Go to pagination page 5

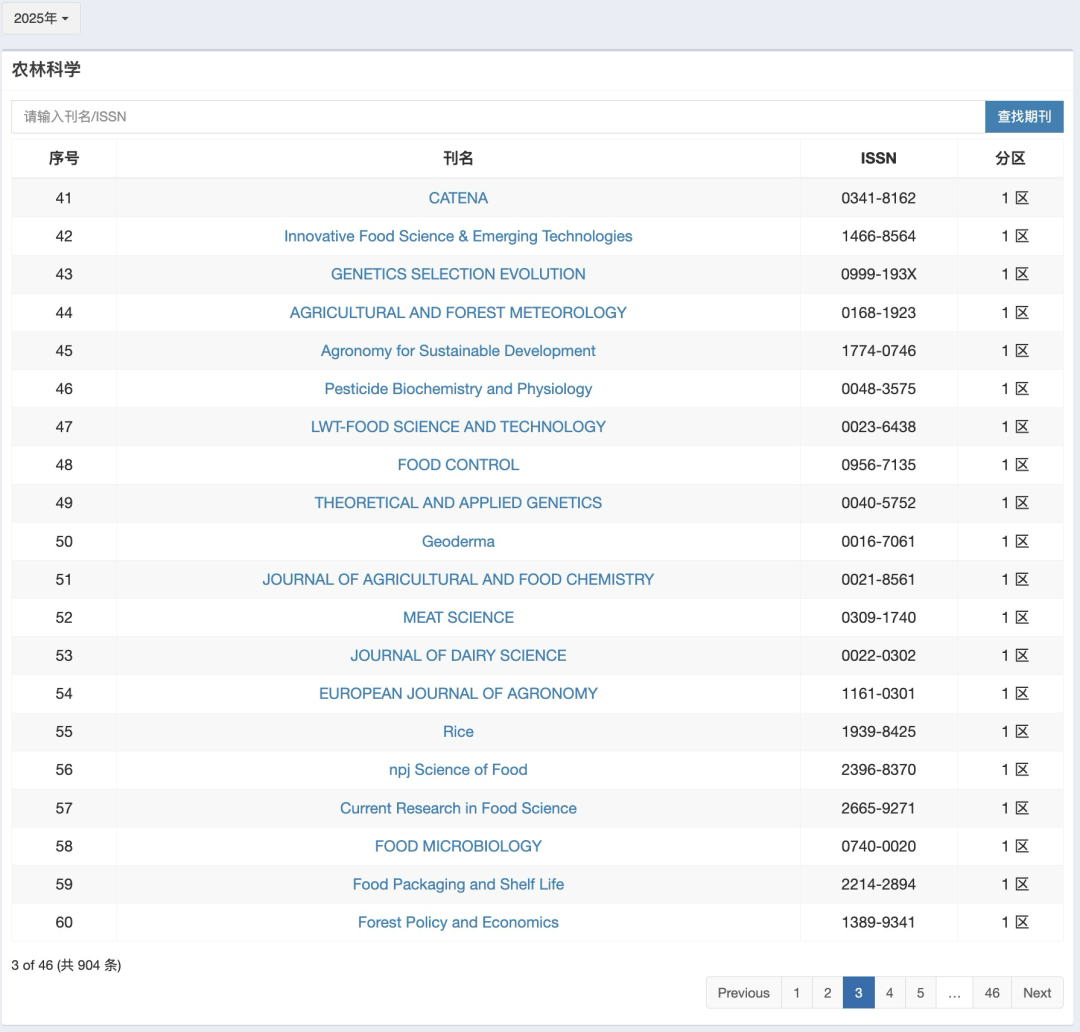(920, 993)
